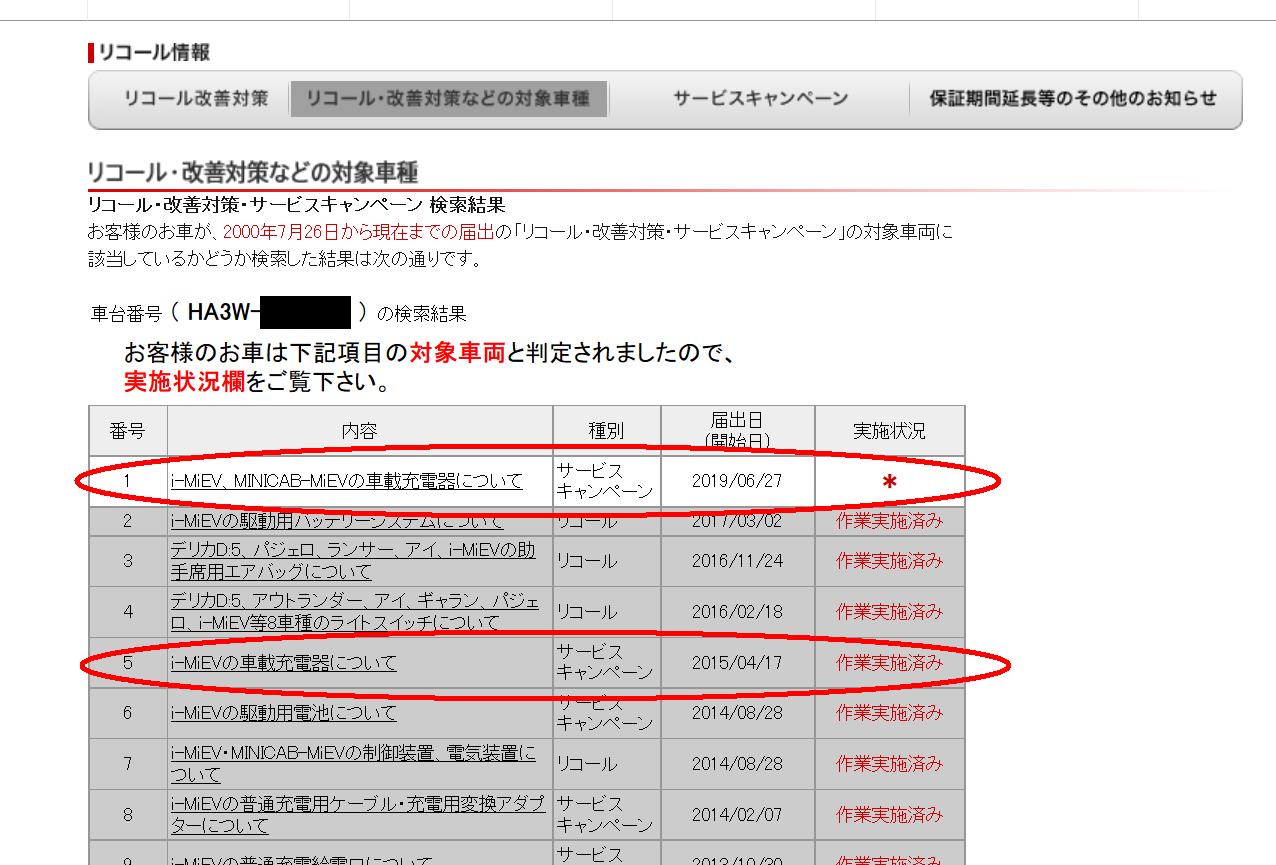Select the date 2019/06/27
The height and width of the screenshot is (865, 1276).
737,481
